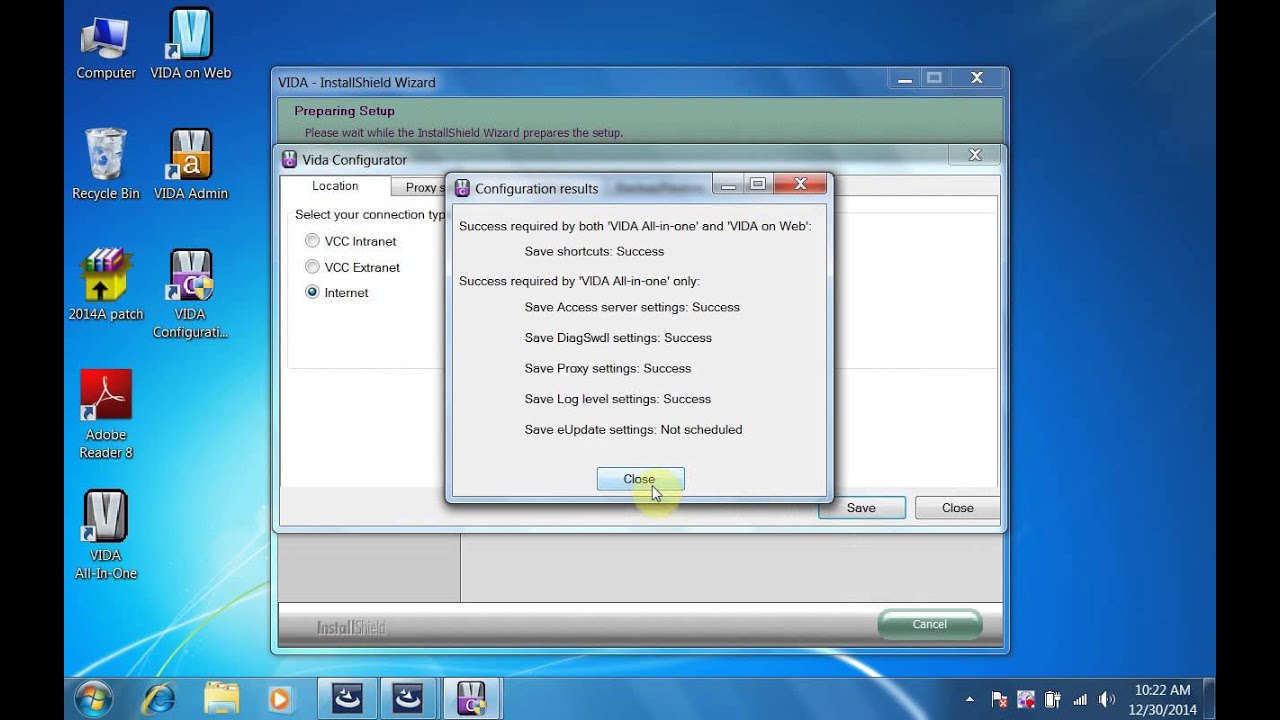This screenshot has width=1280, height=720.
Task: Click the 'Preparing Setup' heading in InstallShield
Action: 344,111
